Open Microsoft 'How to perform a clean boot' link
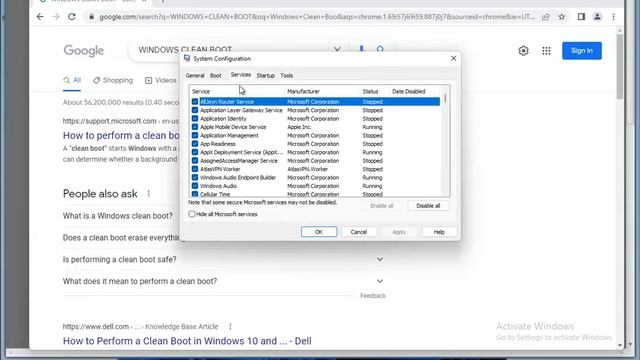The height and width of the screenshot is (360, 640). tap(121, 135)
